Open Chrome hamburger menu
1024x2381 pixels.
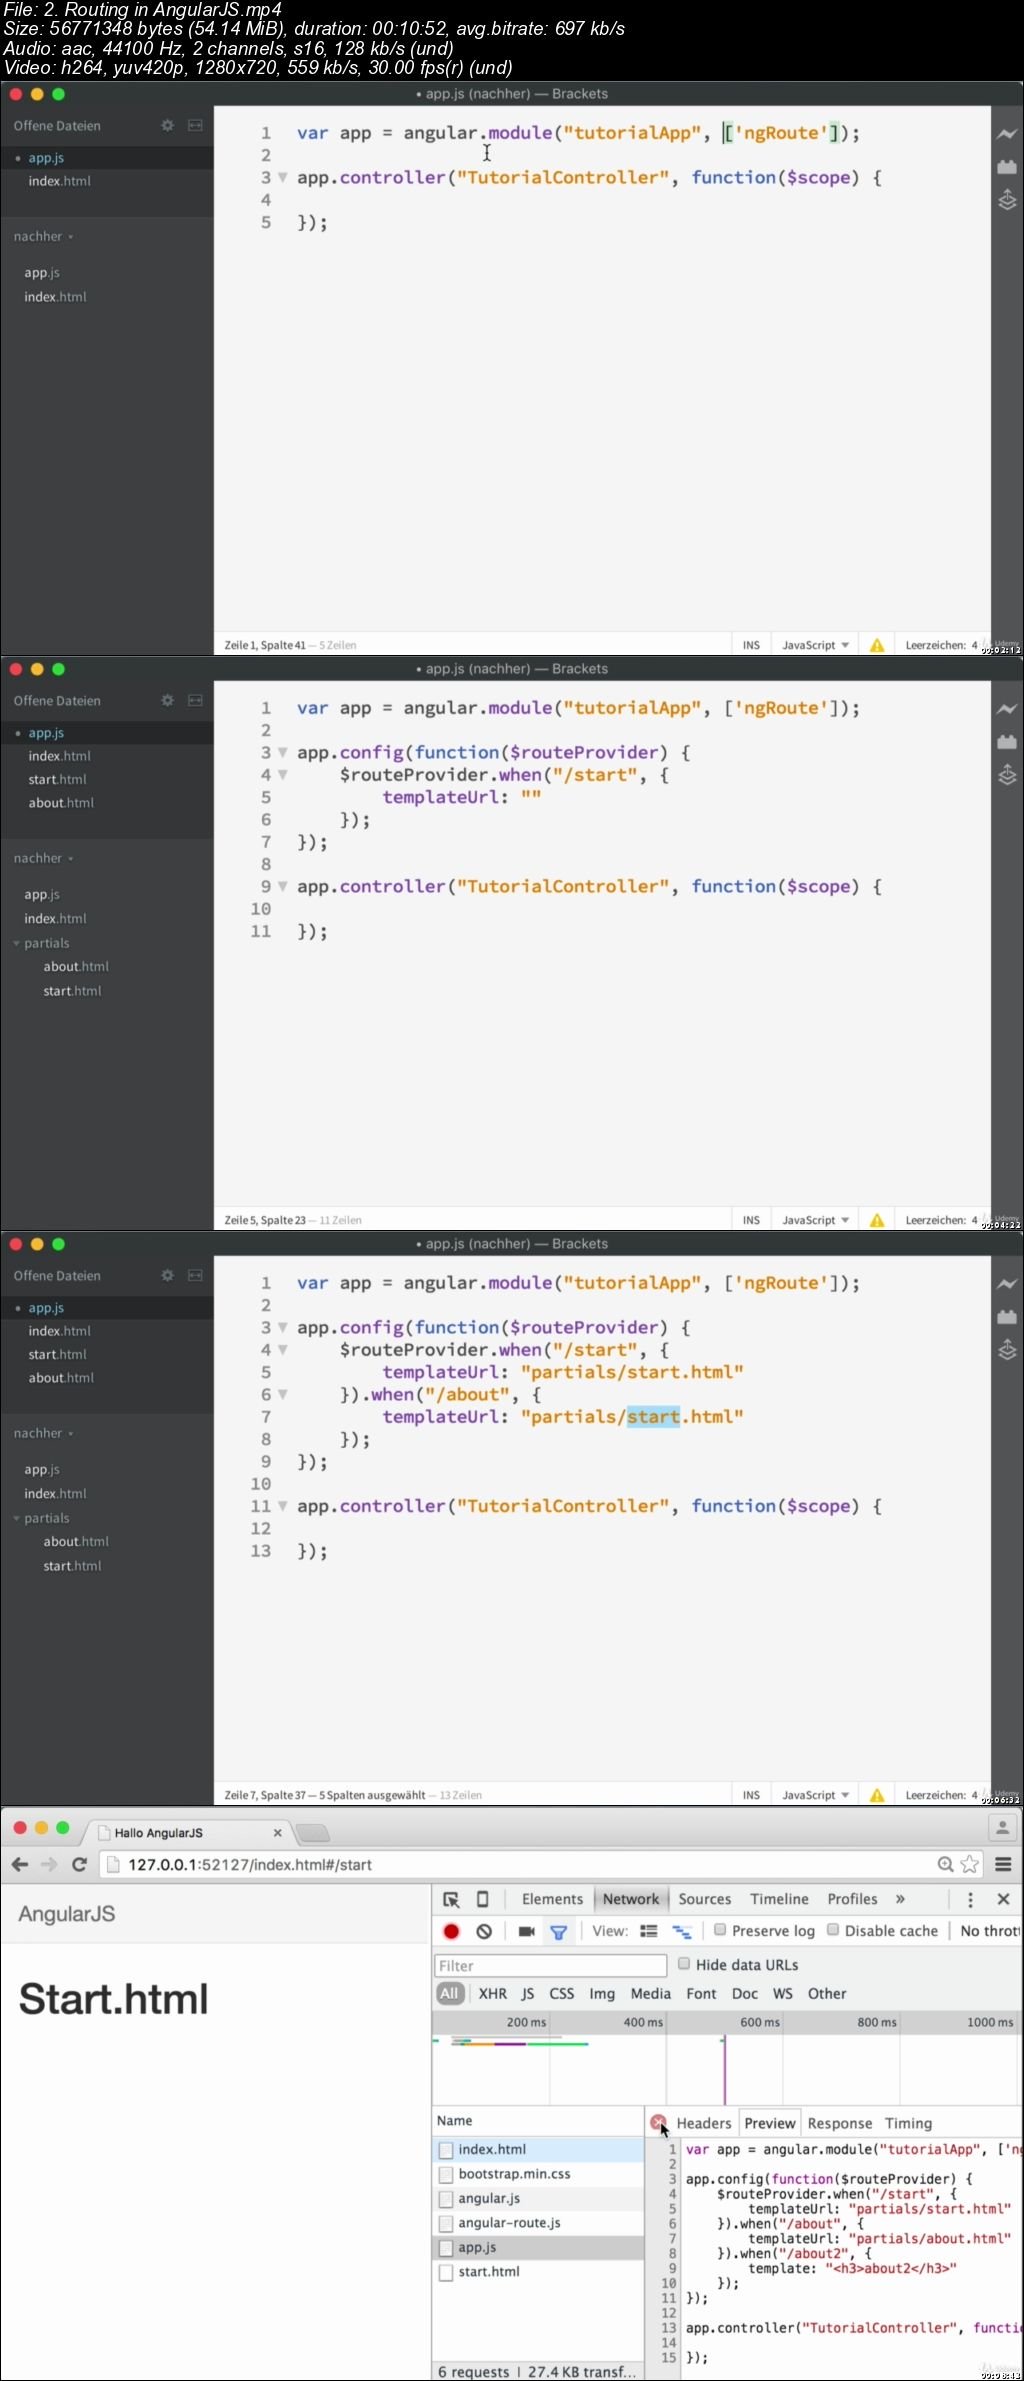click(x=1003, y=1864)
